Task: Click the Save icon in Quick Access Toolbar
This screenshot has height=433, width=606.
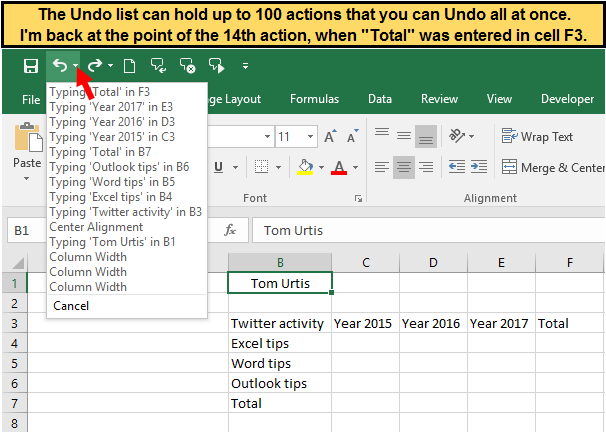Action: coord(31,66)
